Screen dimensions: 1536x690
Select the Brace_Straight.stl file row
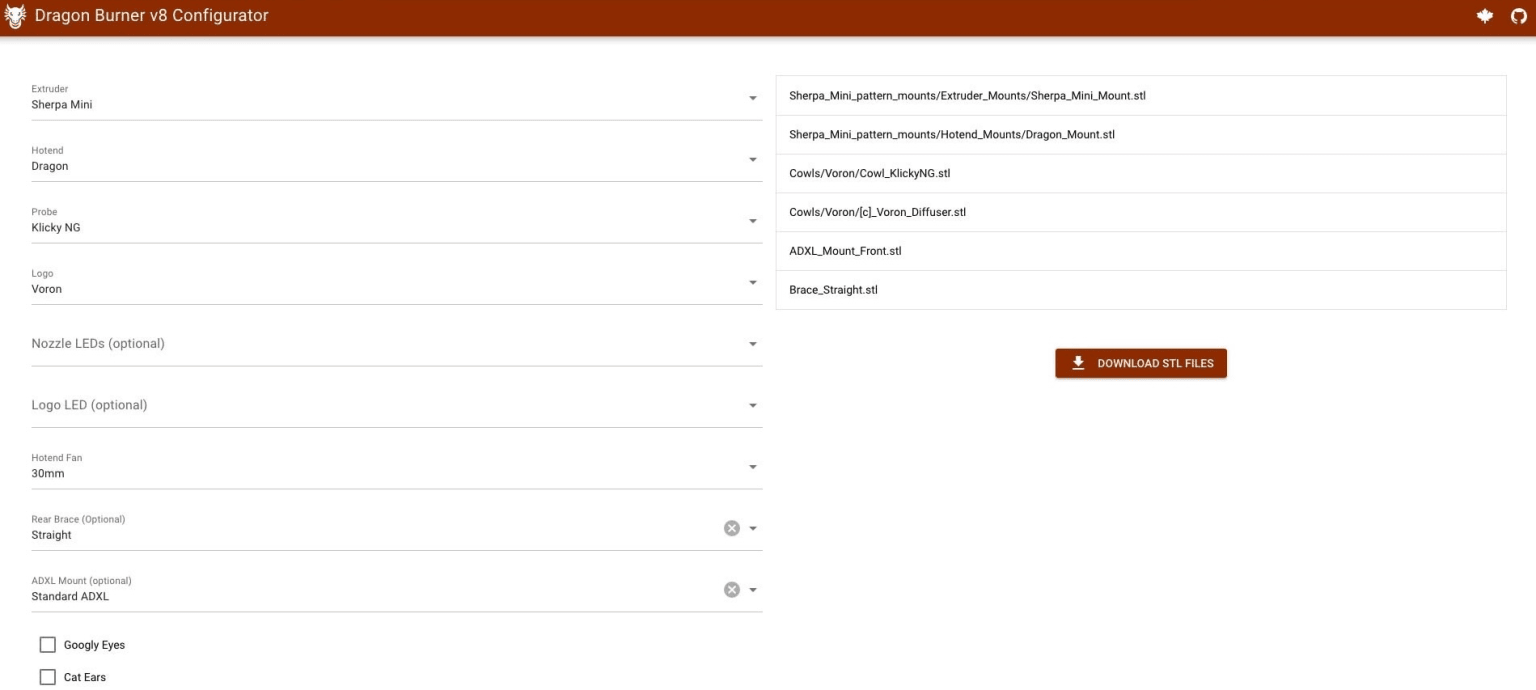(1141, 290)
